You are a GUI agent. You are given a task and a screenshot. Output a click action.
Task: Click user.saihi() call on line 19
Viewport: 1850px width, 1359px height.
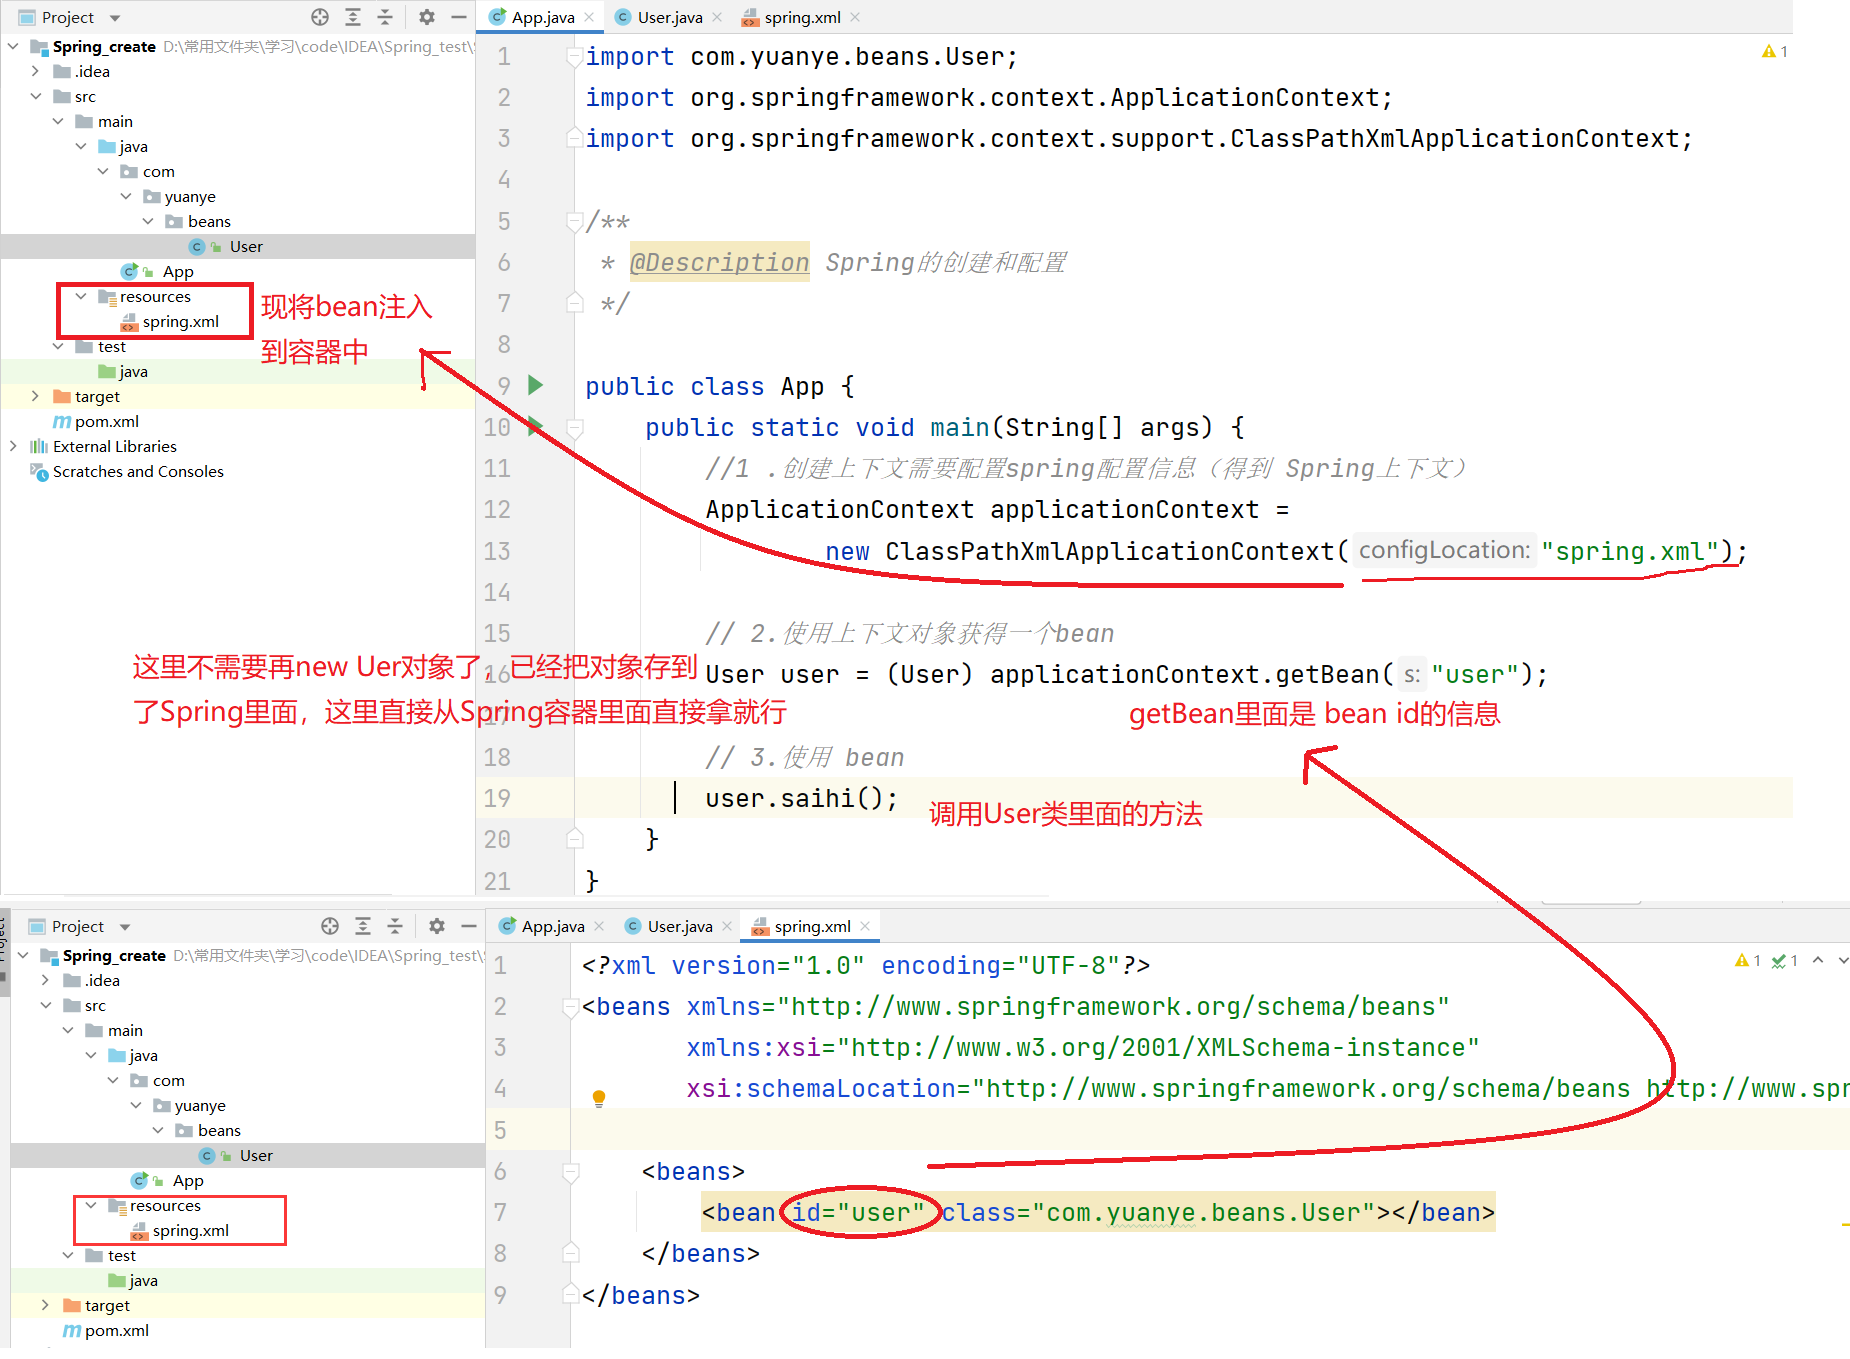(x=802, y=798)
